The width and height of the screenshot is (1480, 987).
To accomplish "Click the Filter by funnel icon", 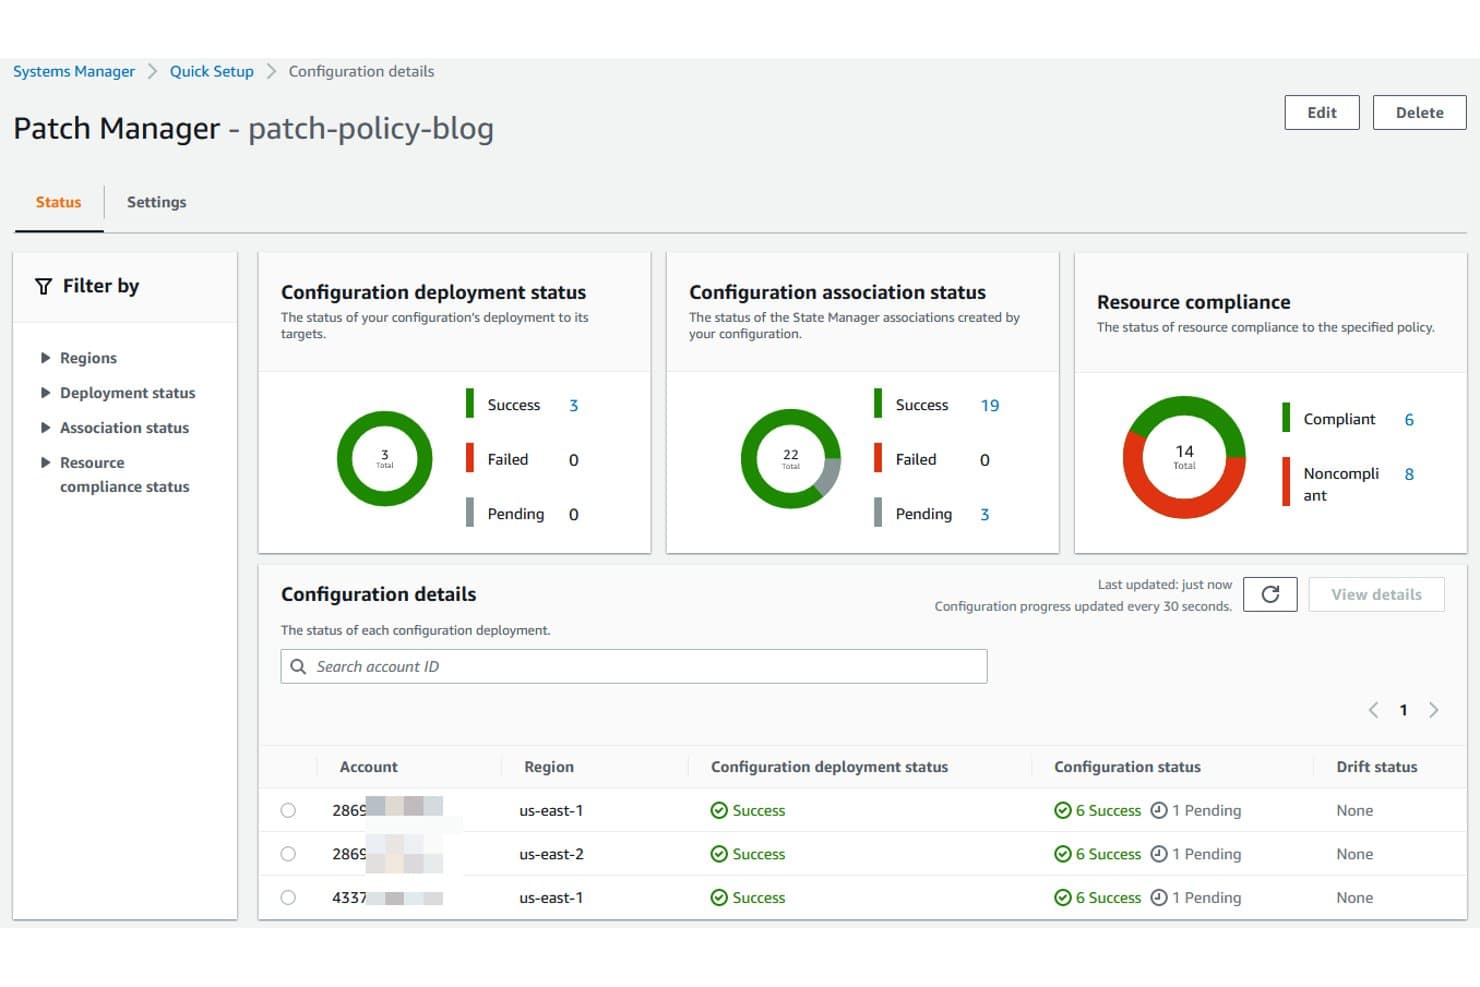I will (43, 286).
